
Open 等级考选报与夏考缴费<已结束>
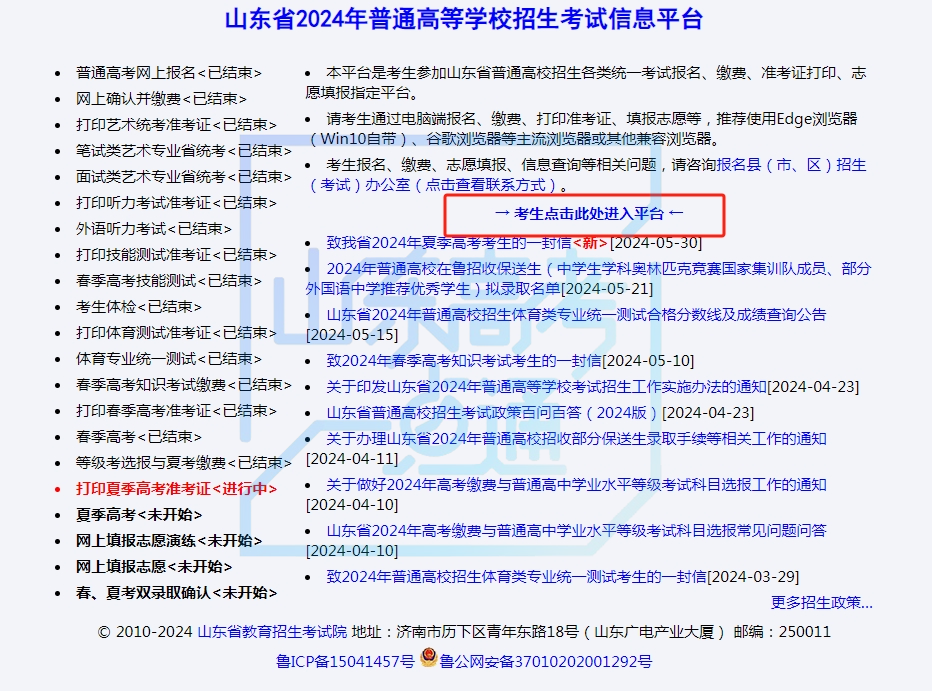[x=184, y=463]
